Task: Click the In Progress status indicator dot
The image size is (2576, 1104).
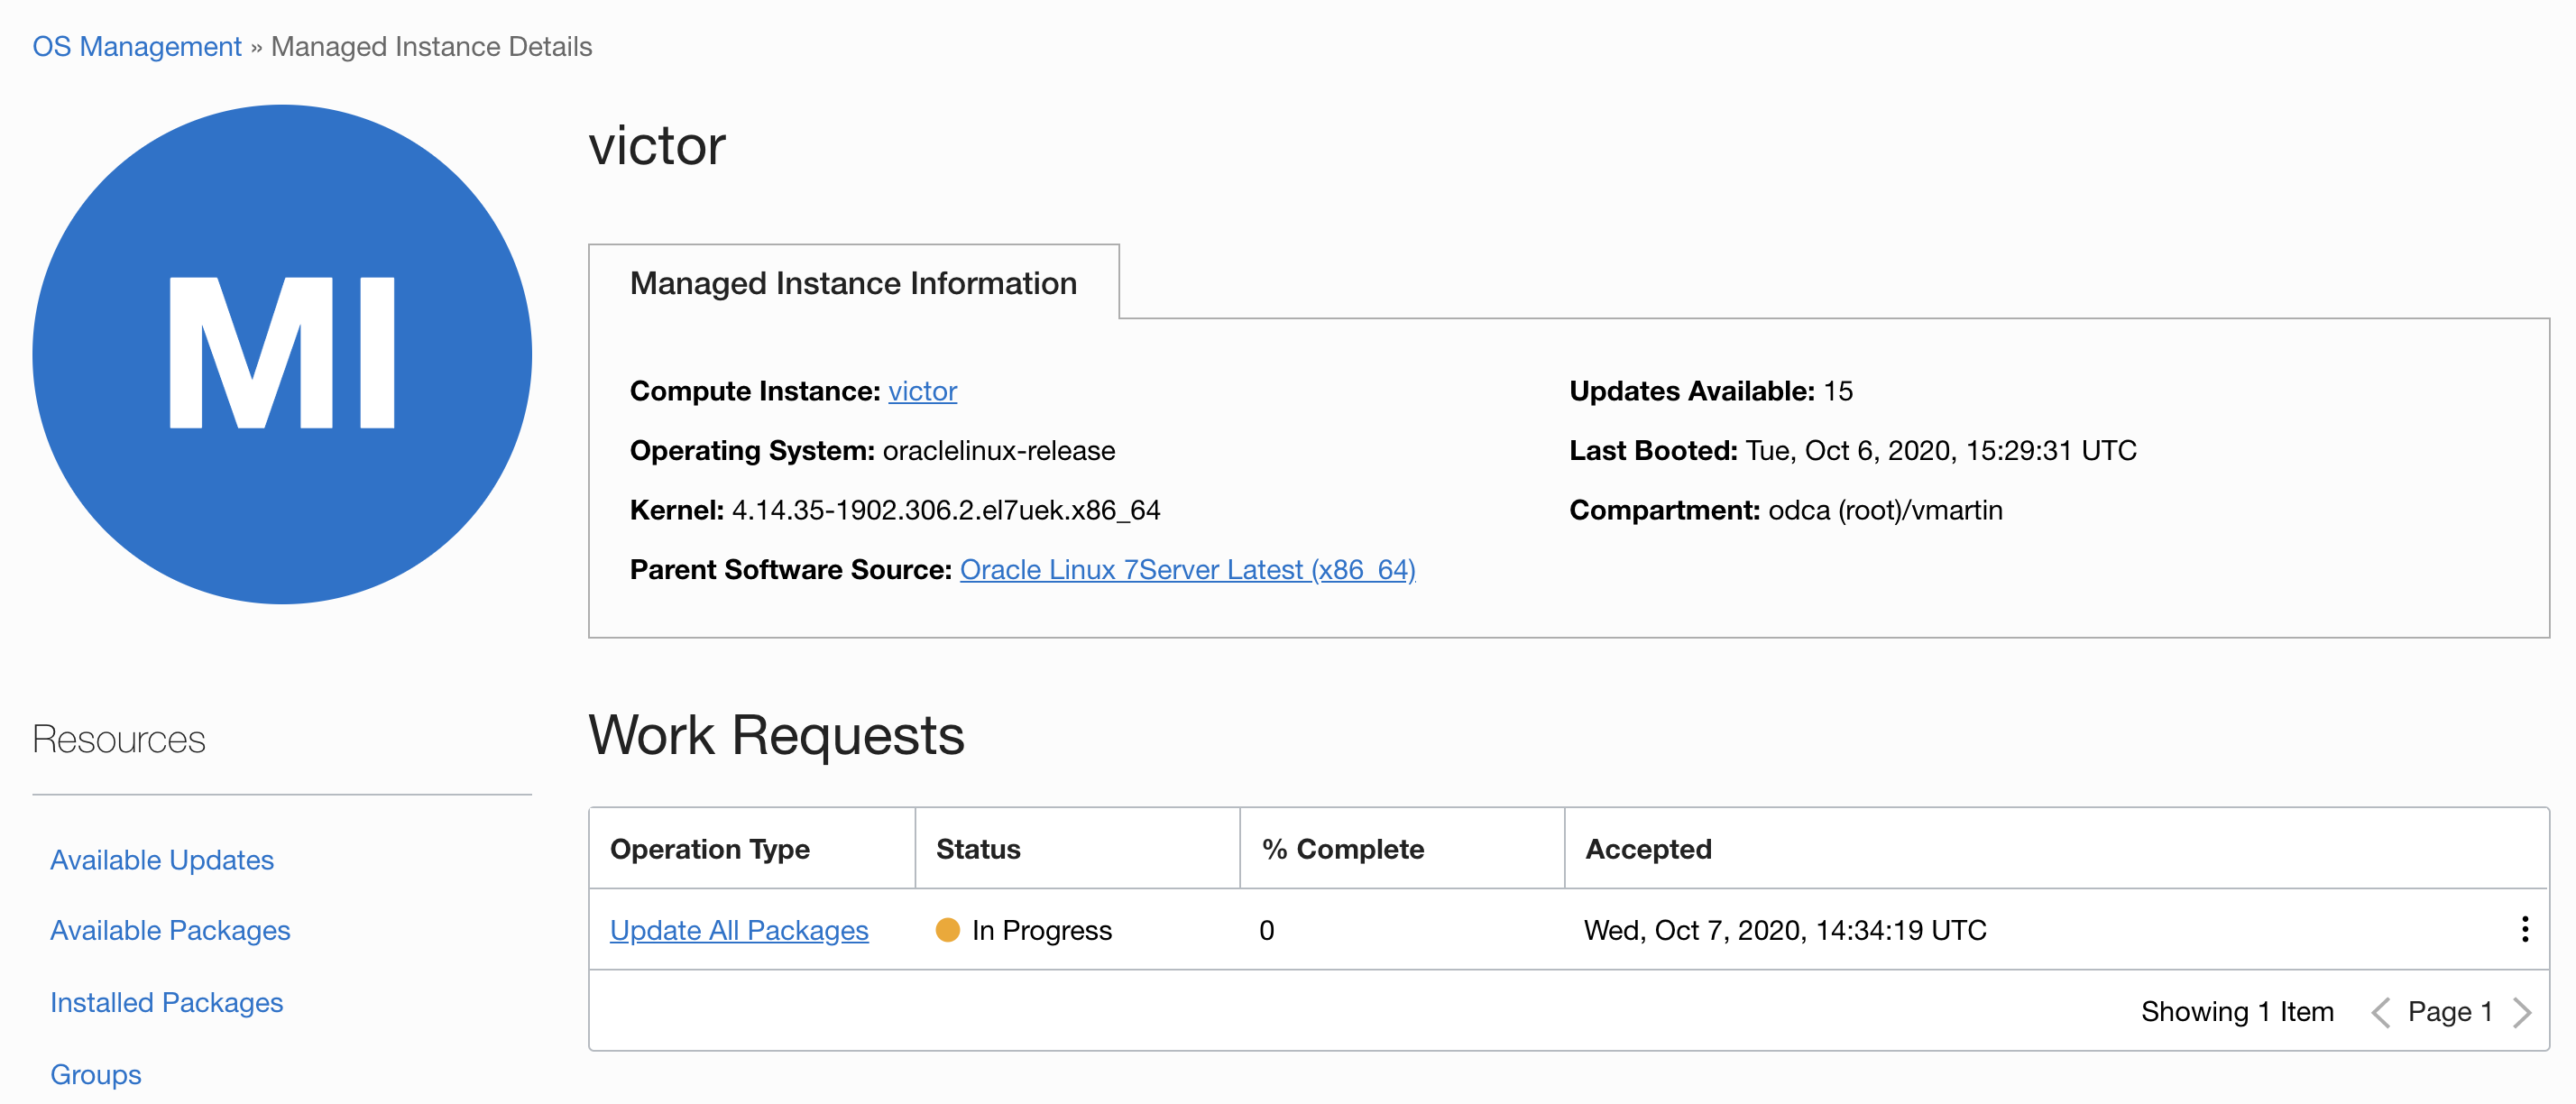Action: coord(947,930)
